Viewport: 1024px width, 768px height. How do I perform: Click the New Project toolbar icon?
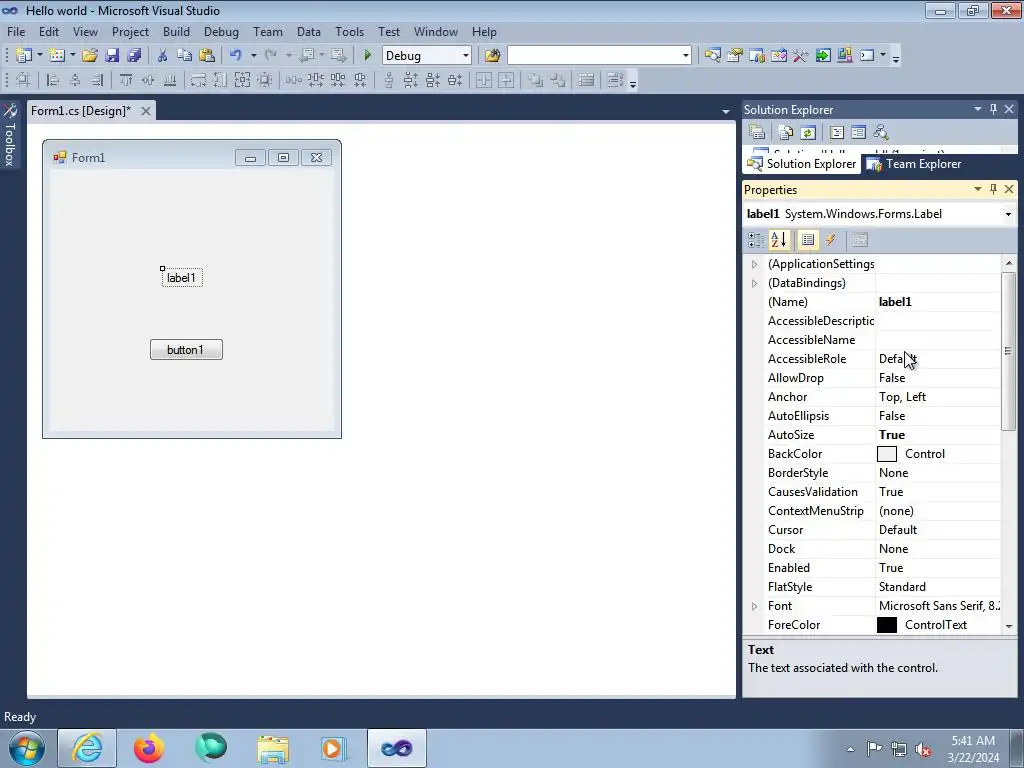[24, 56]
